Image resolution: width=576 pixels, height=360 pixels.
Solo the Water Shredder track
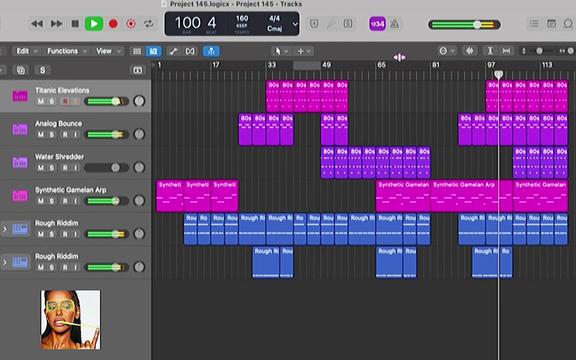52,168
